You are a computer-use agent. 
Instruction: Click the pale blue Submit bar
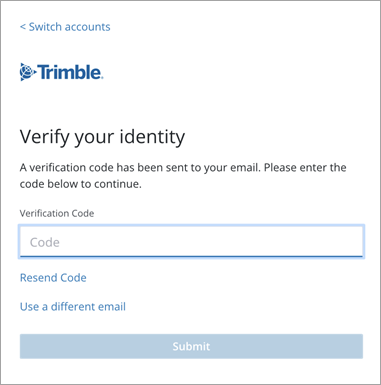(191, 346)
